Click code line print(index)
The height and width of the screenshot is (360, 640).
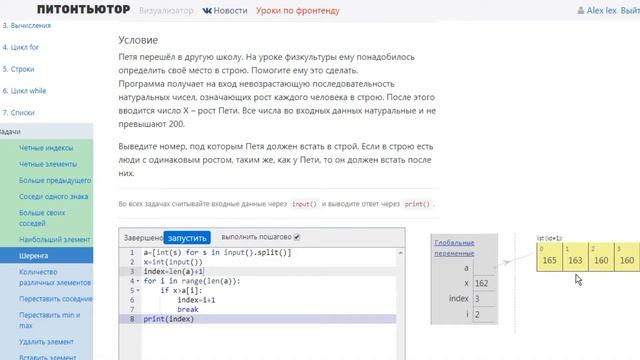(x=169, y=319)
